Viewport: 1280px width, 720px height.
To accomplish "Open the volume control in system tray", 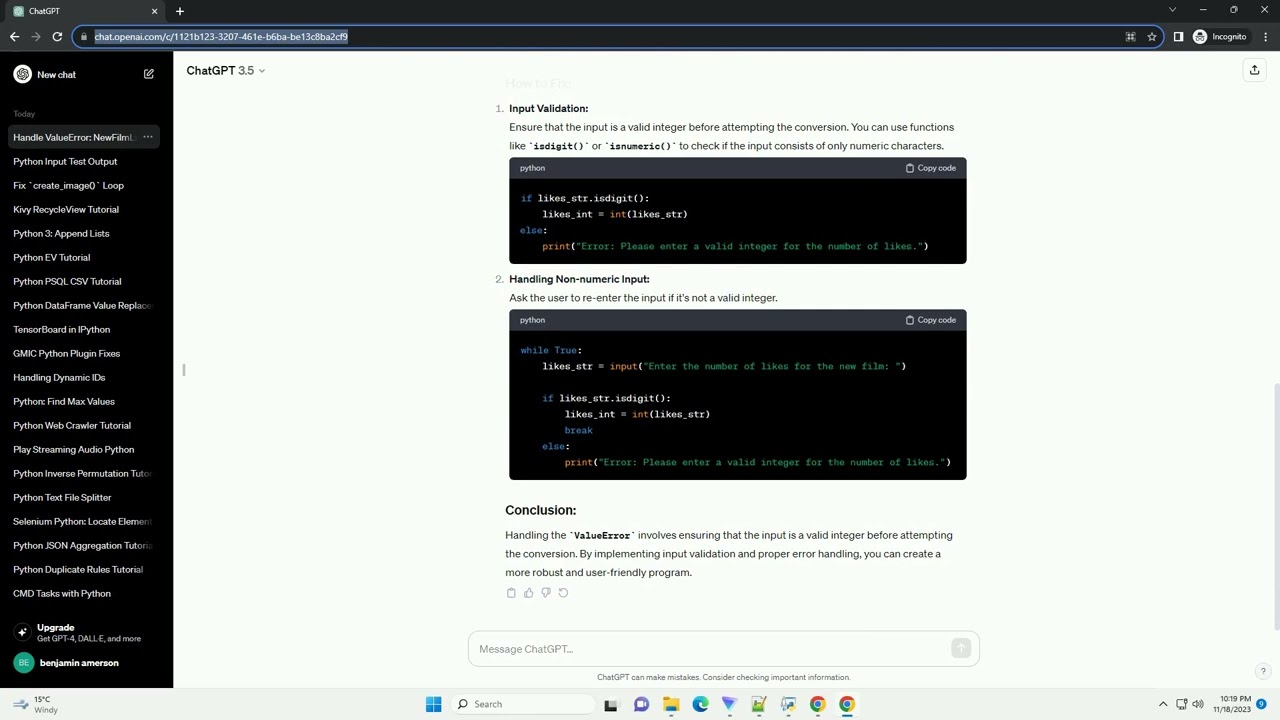I will pyautogui.click(x=1198, y=704).
